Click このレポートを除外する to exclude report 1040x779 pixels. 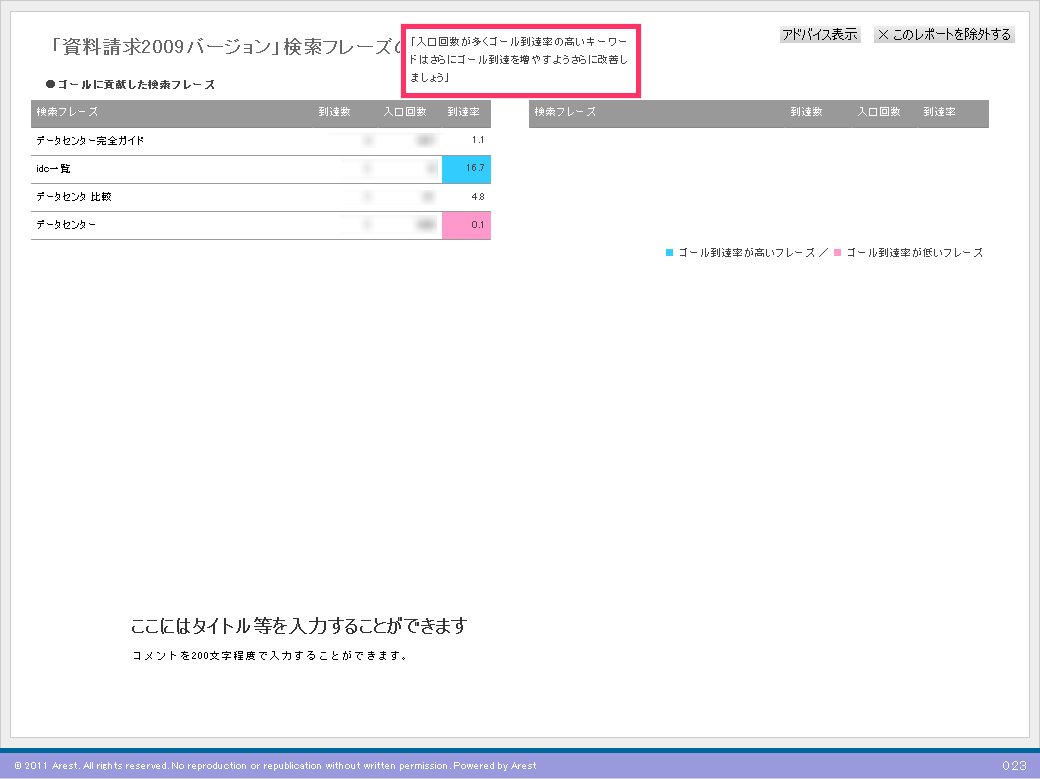[x=944, y=35]
